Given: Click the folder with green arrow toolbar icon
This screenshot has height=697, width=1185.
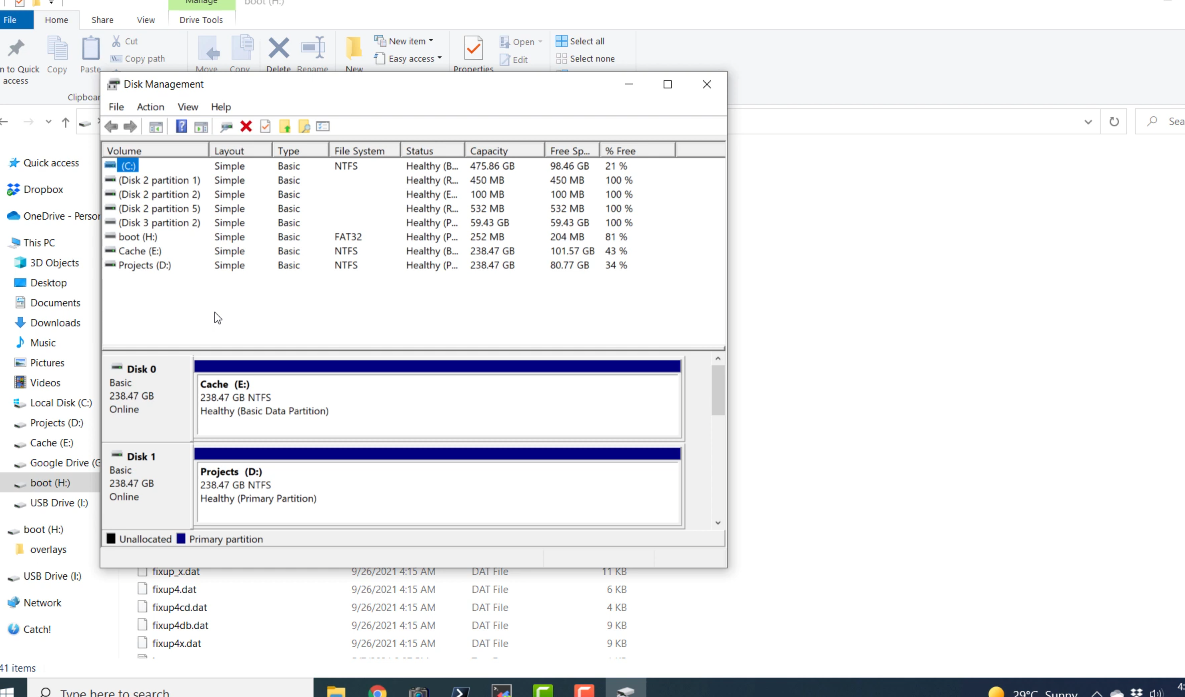Looking at the screenshot, I should click(x=285, y=126).
